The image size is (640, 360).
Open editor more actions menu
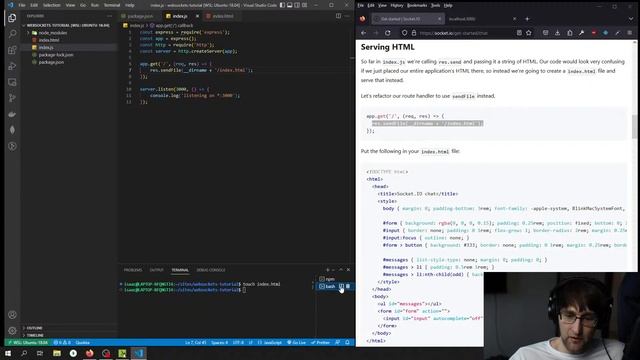pos(347,16)
